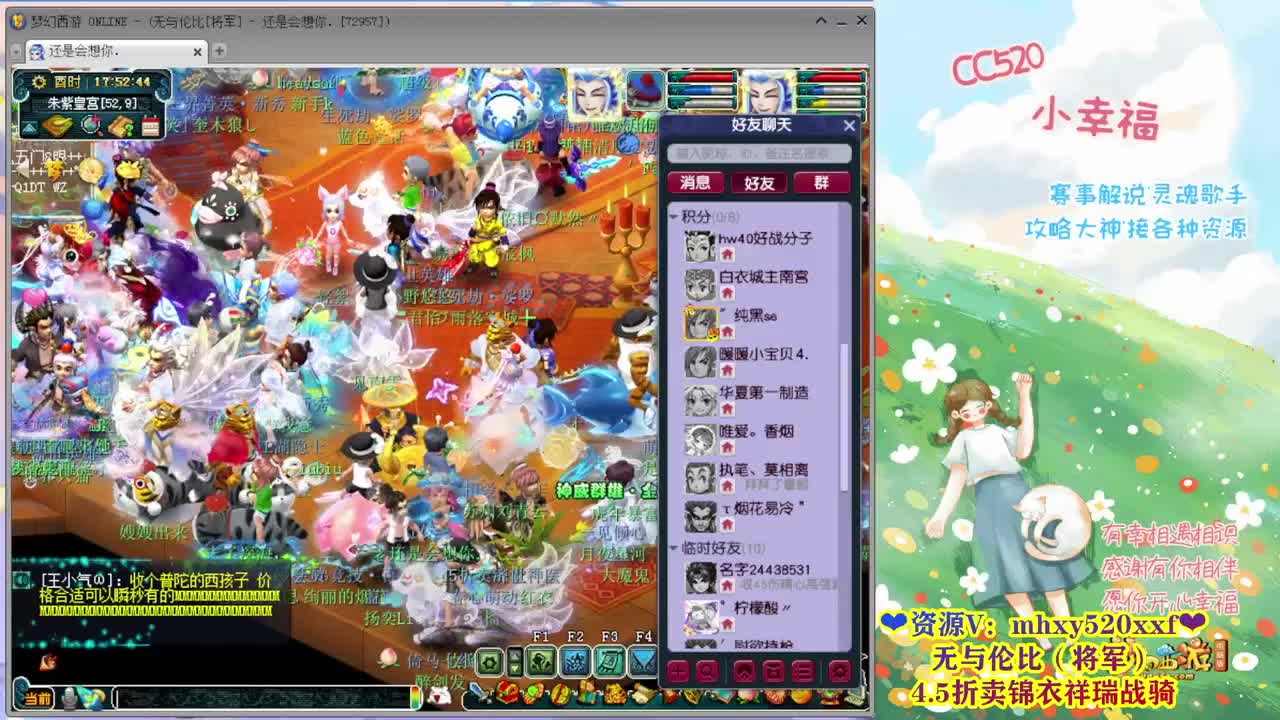Open the scroll with question mark icon

(x=121, y=126)
